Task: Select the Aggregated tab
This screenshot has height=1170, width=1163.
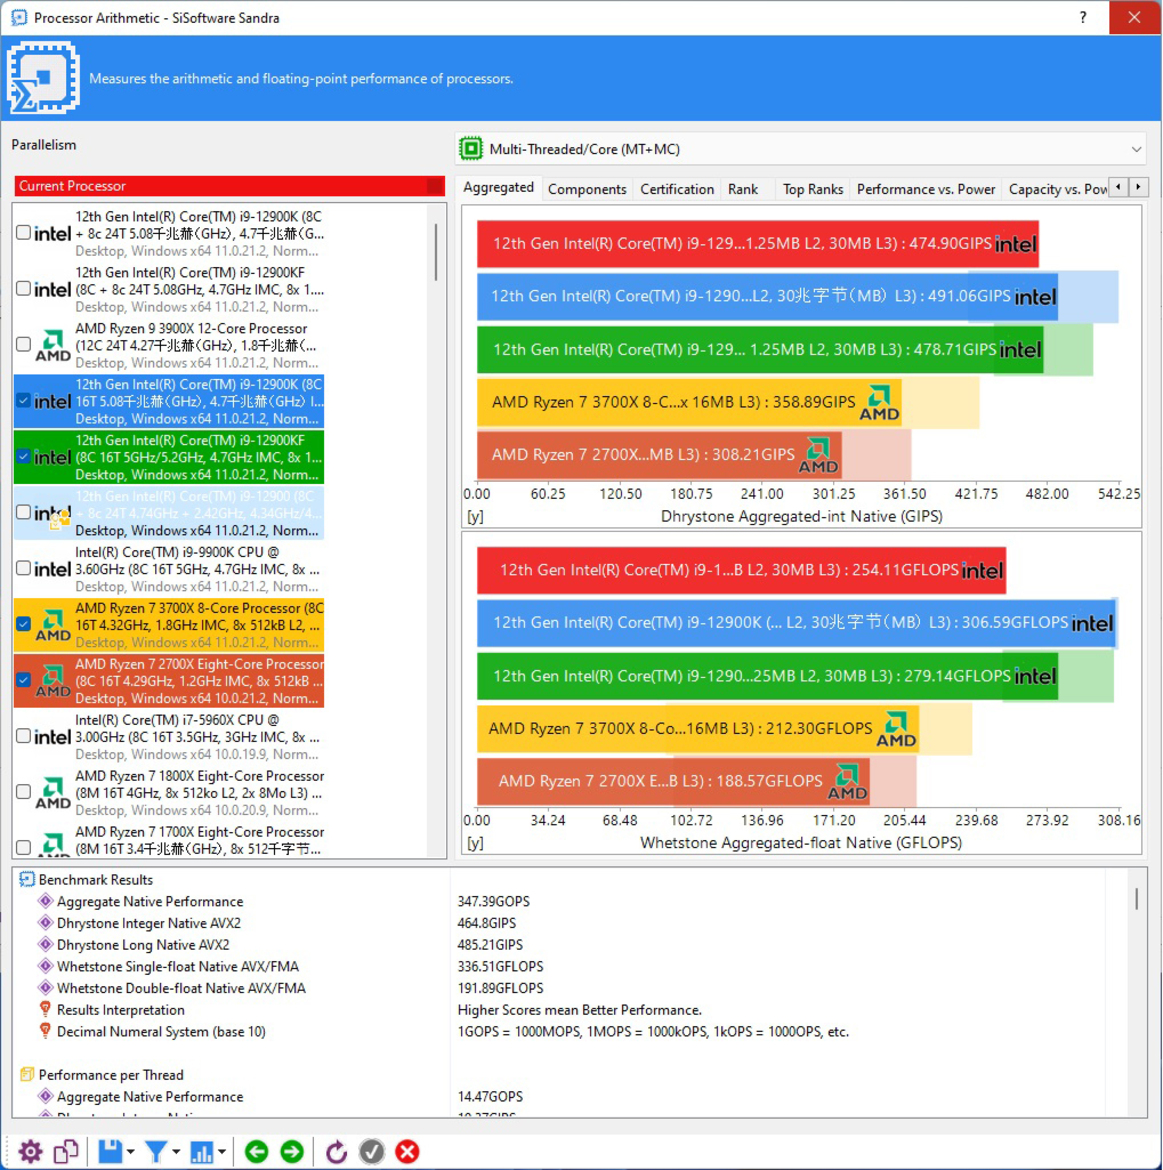Action: [x=498, y=187]
